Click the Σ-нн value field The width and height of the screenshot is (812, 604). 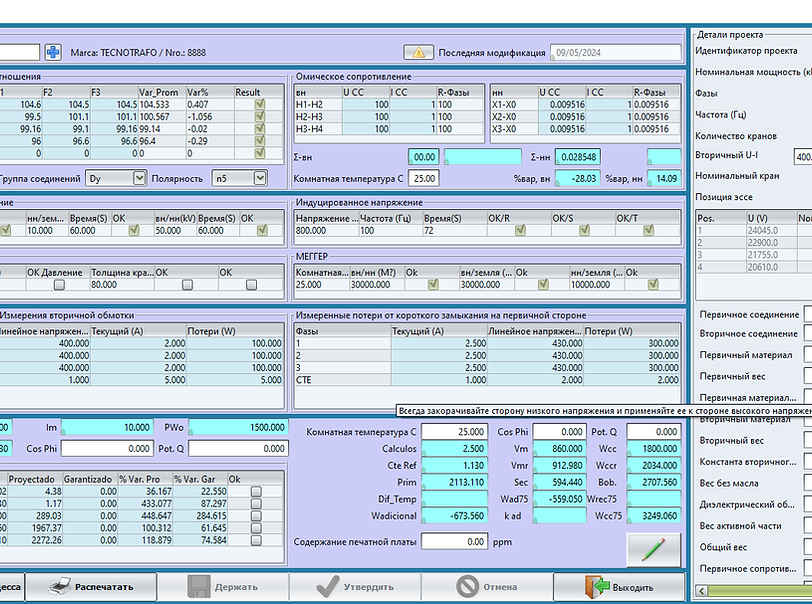[578, 157]
